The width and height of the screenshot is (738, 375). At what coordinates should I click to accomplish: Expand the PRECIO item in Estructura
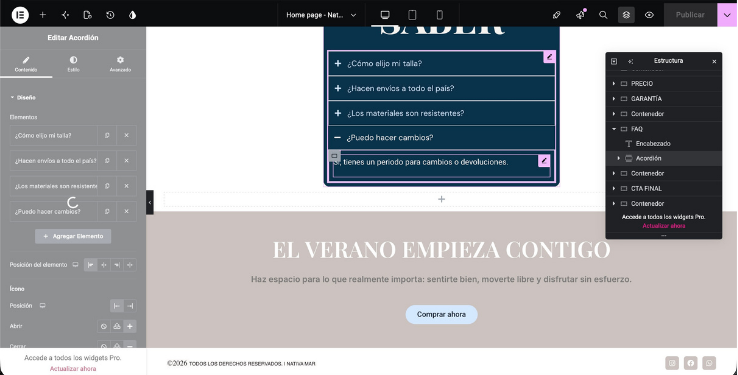click(613, 84)
